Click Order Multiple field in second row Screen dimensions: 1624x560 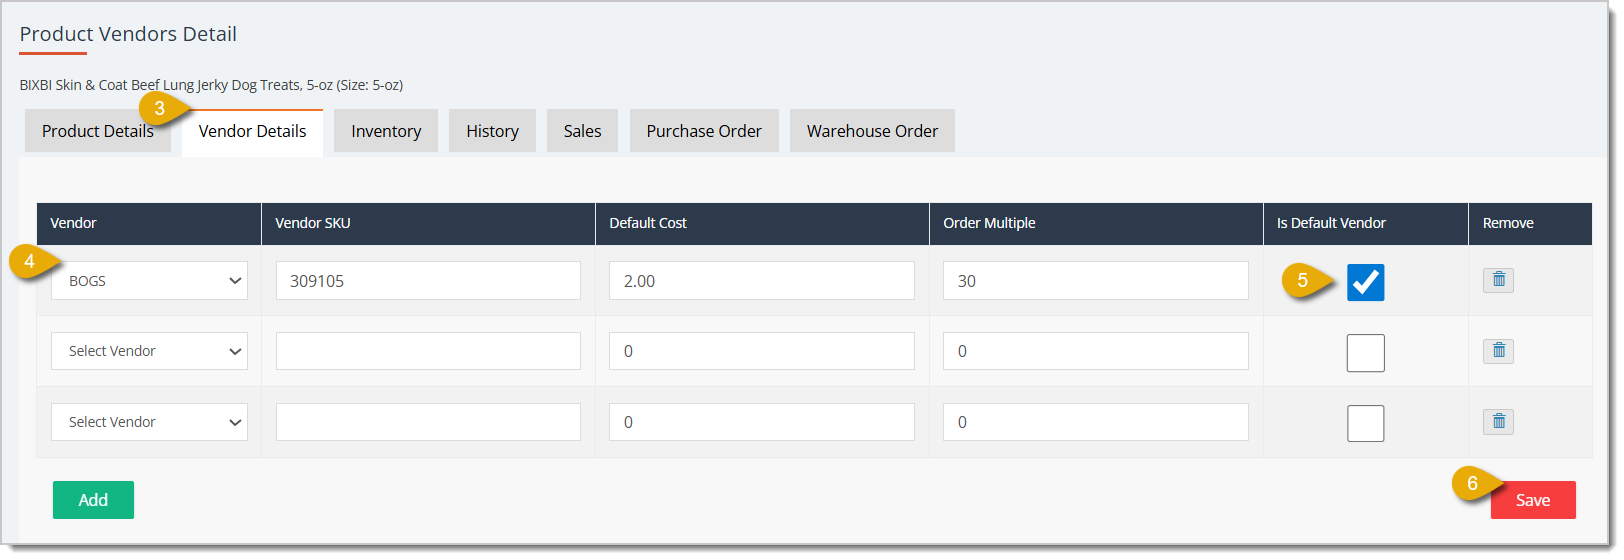[x=1096, y=351]
